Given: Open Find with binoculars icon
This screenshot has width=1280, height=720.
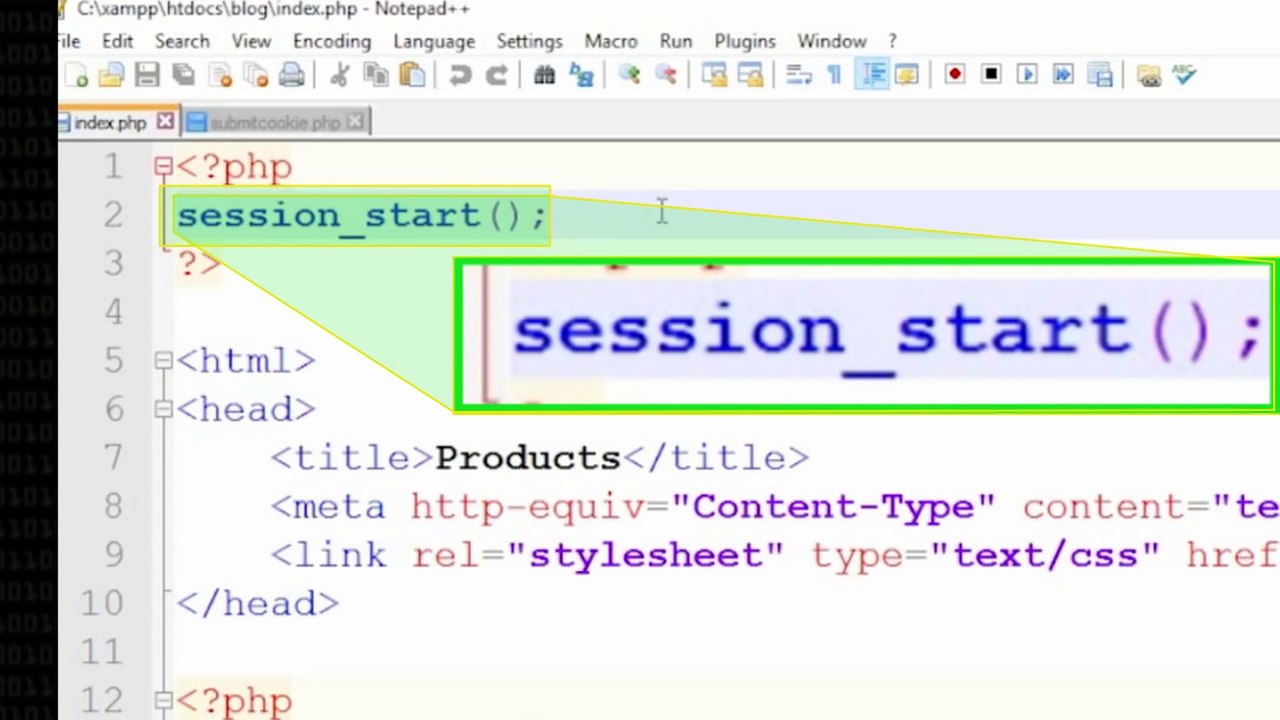Looking at the screenshot, I should [544, 75].
